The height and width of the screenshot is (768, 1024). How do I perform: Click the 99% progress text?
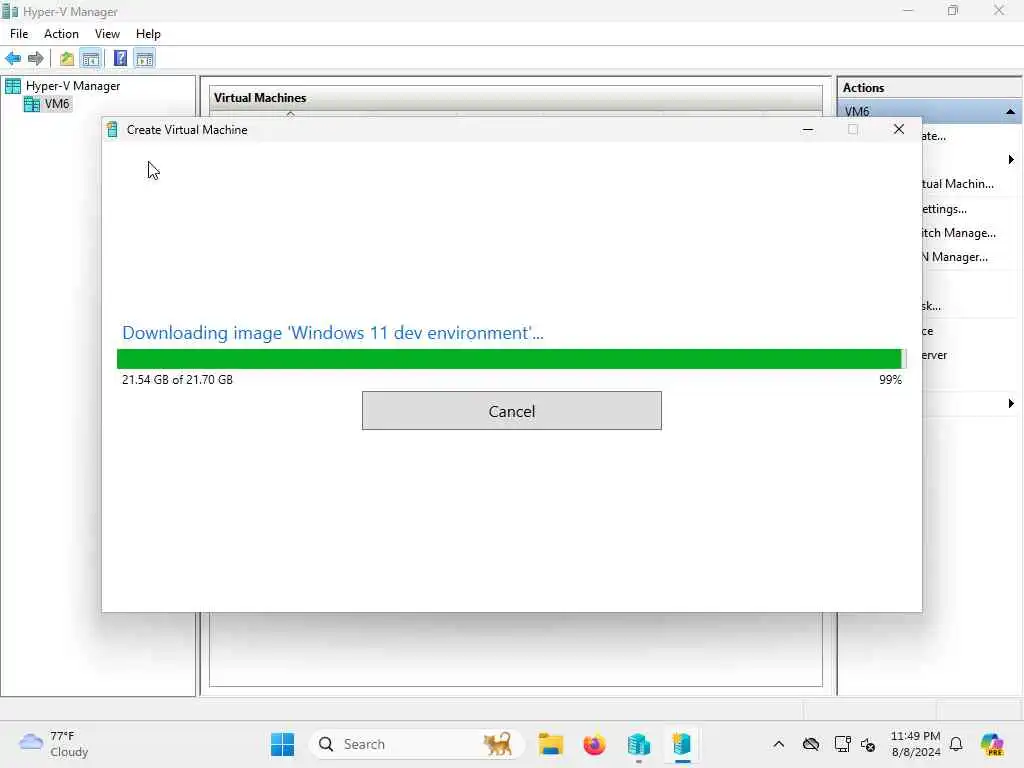point(890,379)
